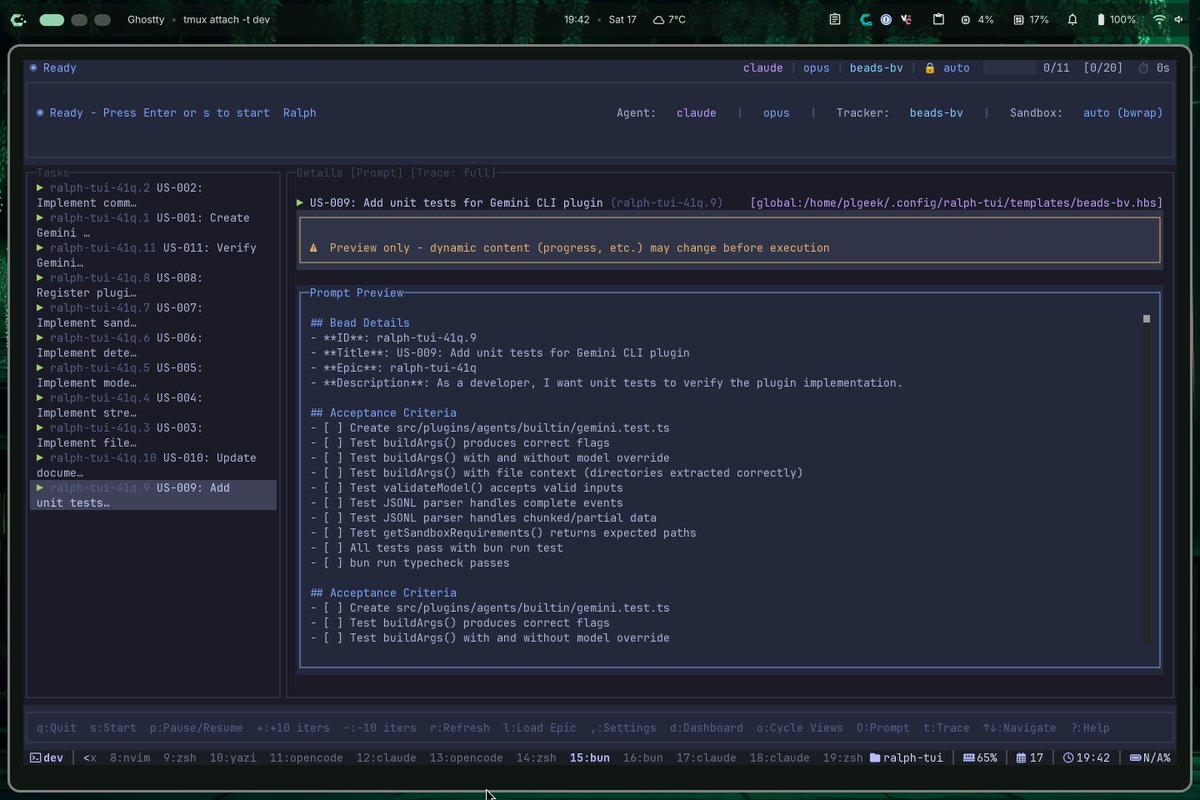Click the ralph-tui folder icon in status bar
This screenshot has height=800, width=1200.
click(x=875, y=758)
